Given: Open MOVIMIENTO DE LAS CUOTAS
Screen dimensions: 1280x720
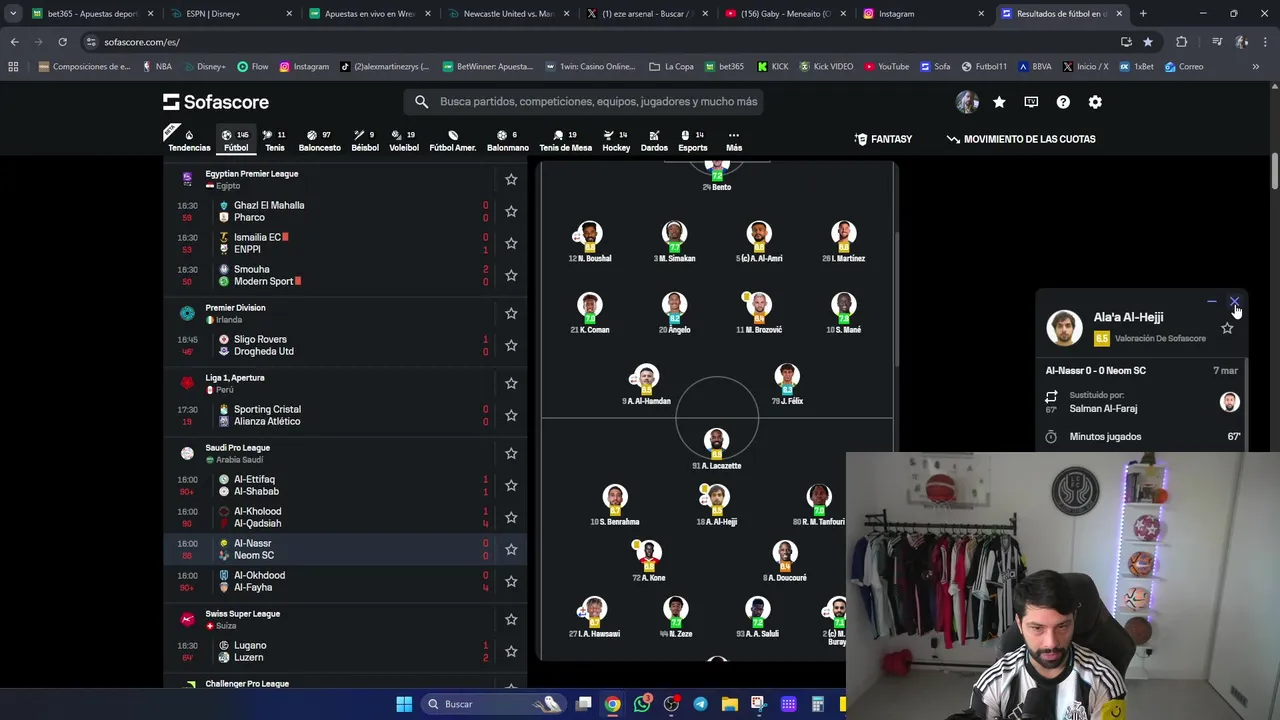Looking at the screenshot, I should coord(1021,139).
